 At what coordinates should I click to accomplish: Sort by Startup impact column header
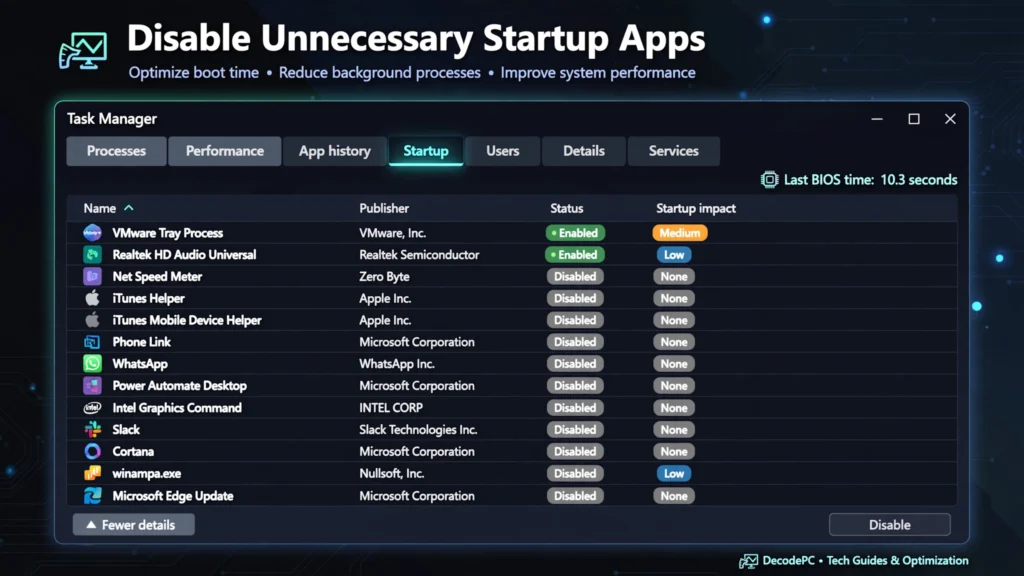pyautogui.click(x=696, y=208)
